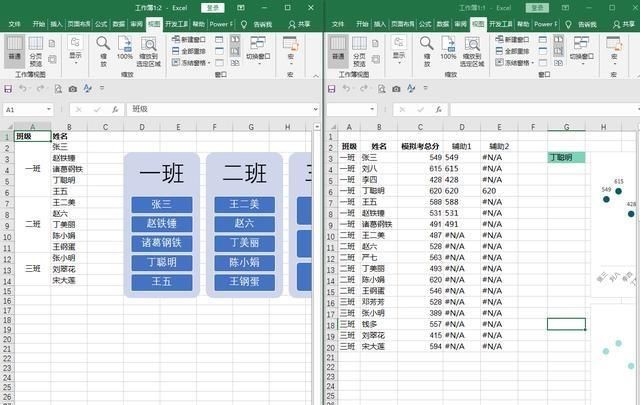Toggle 并排查看 side-by-side icon in left window
The image size is (640, 405).
235,40
